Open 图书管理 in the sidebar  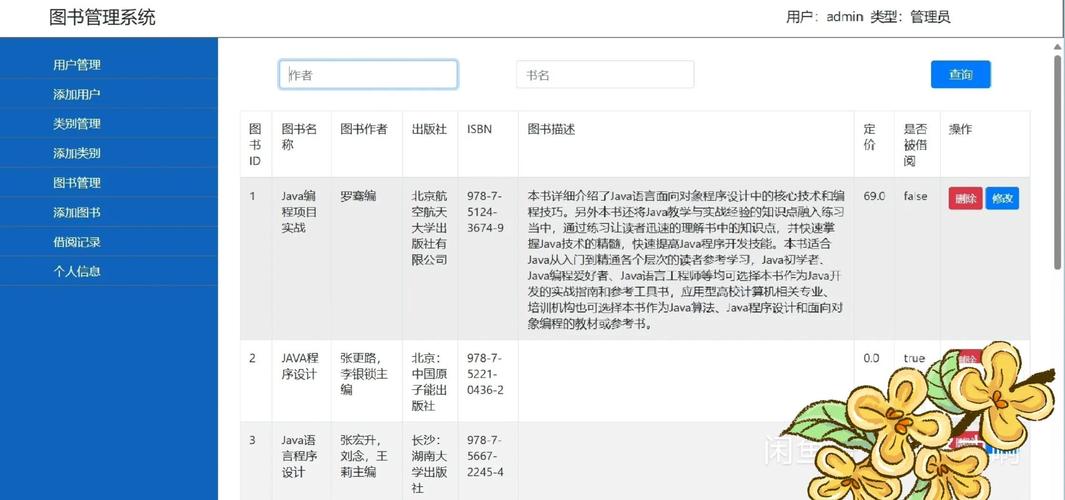77,183
